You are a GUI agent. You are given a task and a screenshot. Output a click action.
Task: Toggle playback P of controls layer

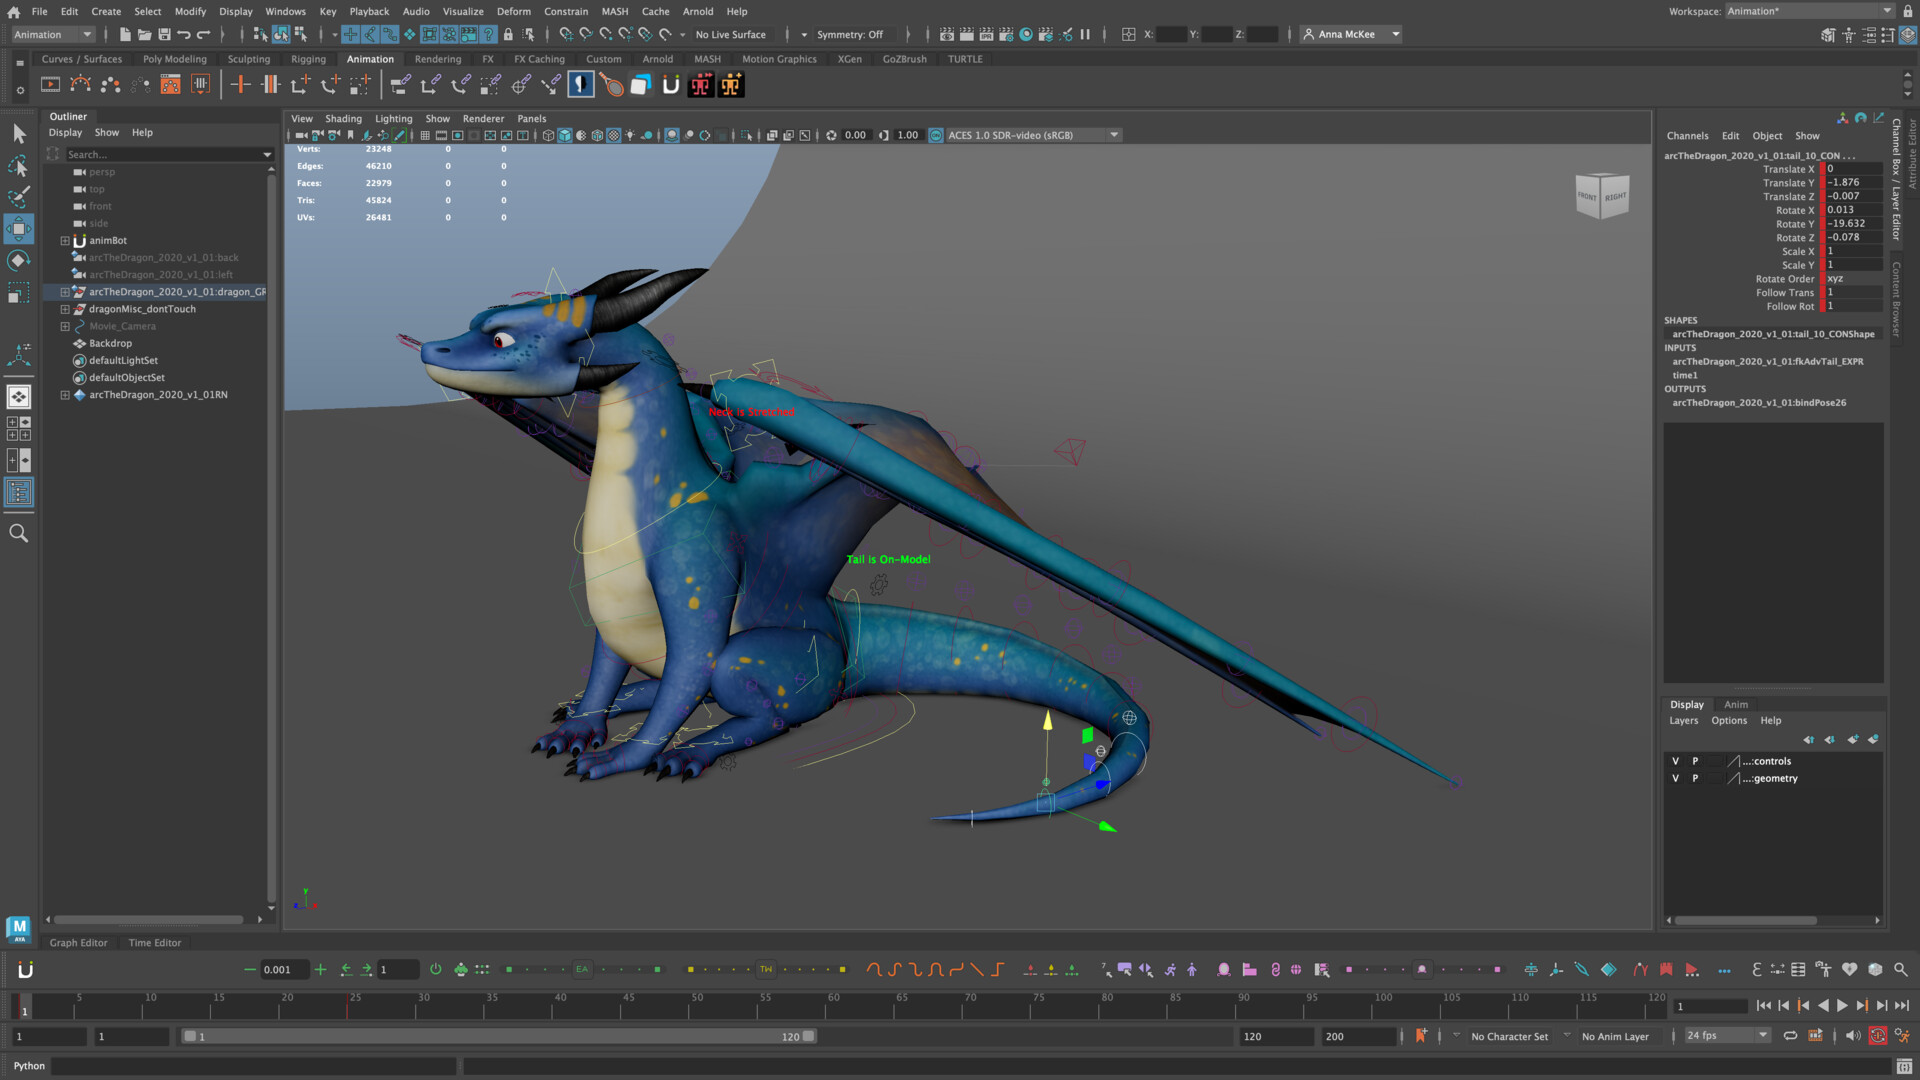point(1695,761)
